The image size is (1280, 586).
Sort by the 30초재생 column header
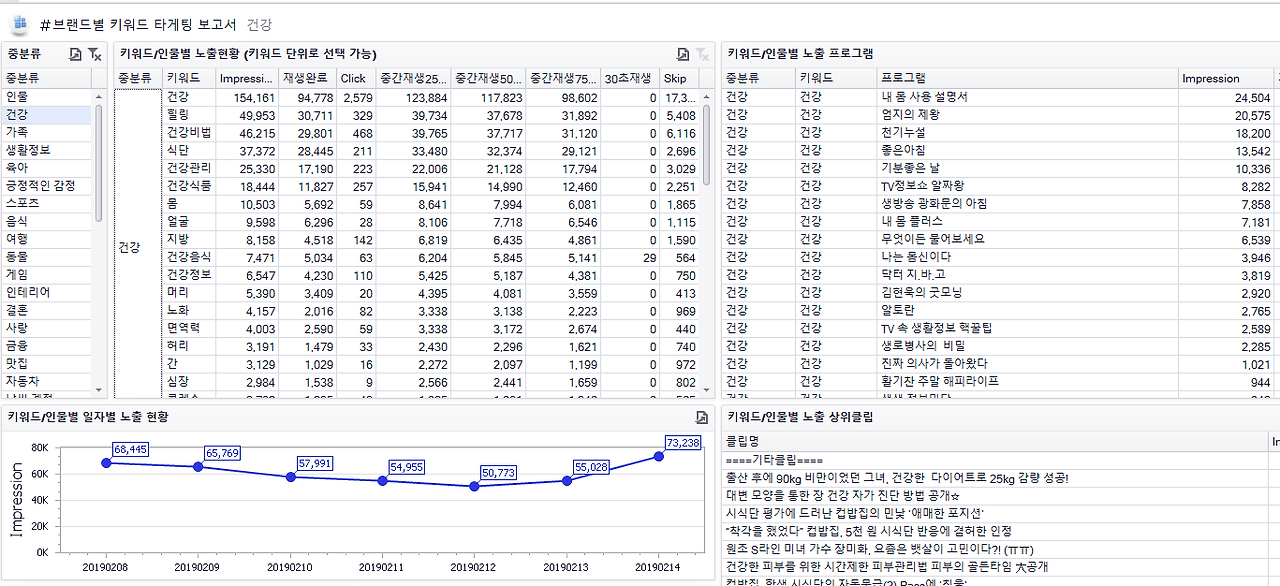click(630, 78)
